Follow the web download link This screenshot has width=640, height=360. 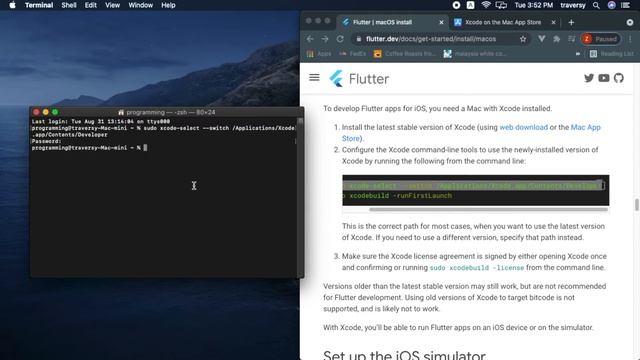coord(524,127)
